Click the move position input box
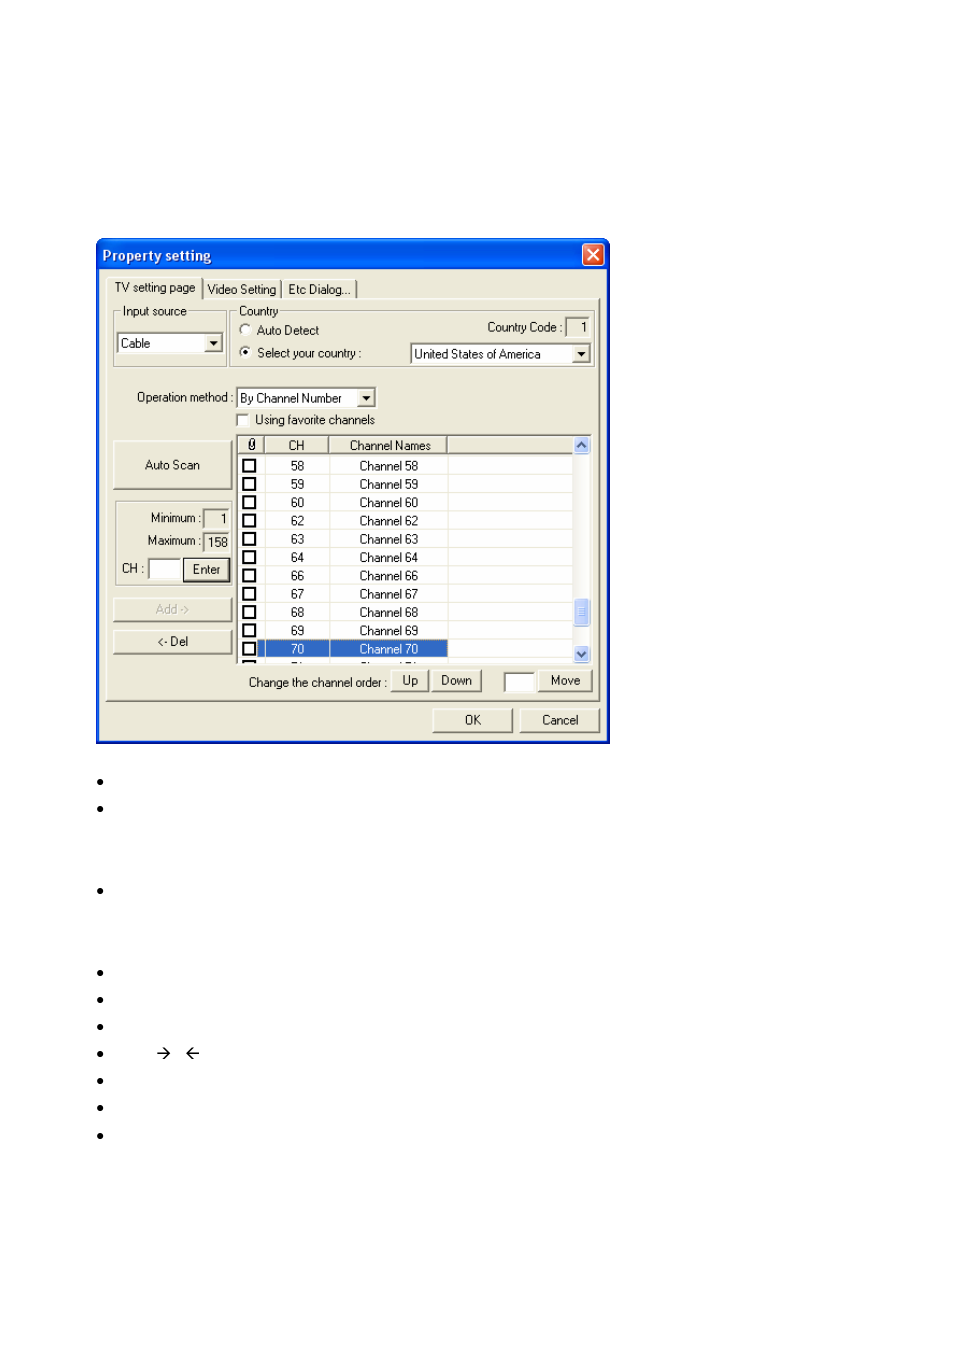The height and width of the screenshot is (1349, 954). coord(520,682)
